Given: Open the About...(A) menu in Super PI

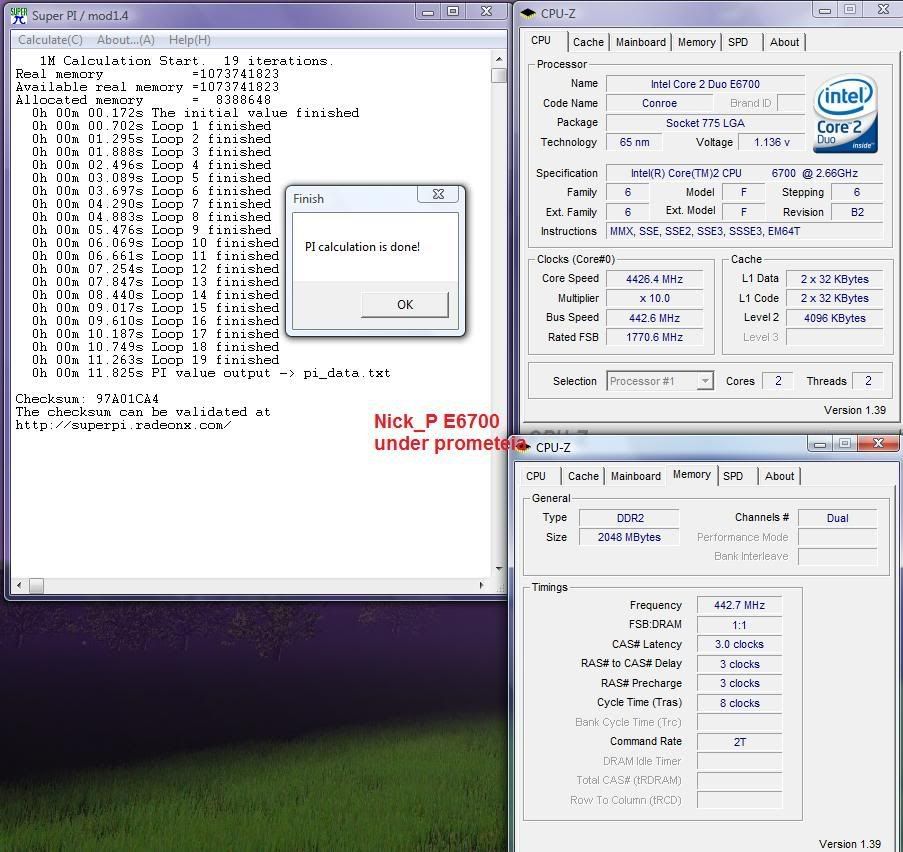Looking at the screenshot, I should tap(125, 40).
